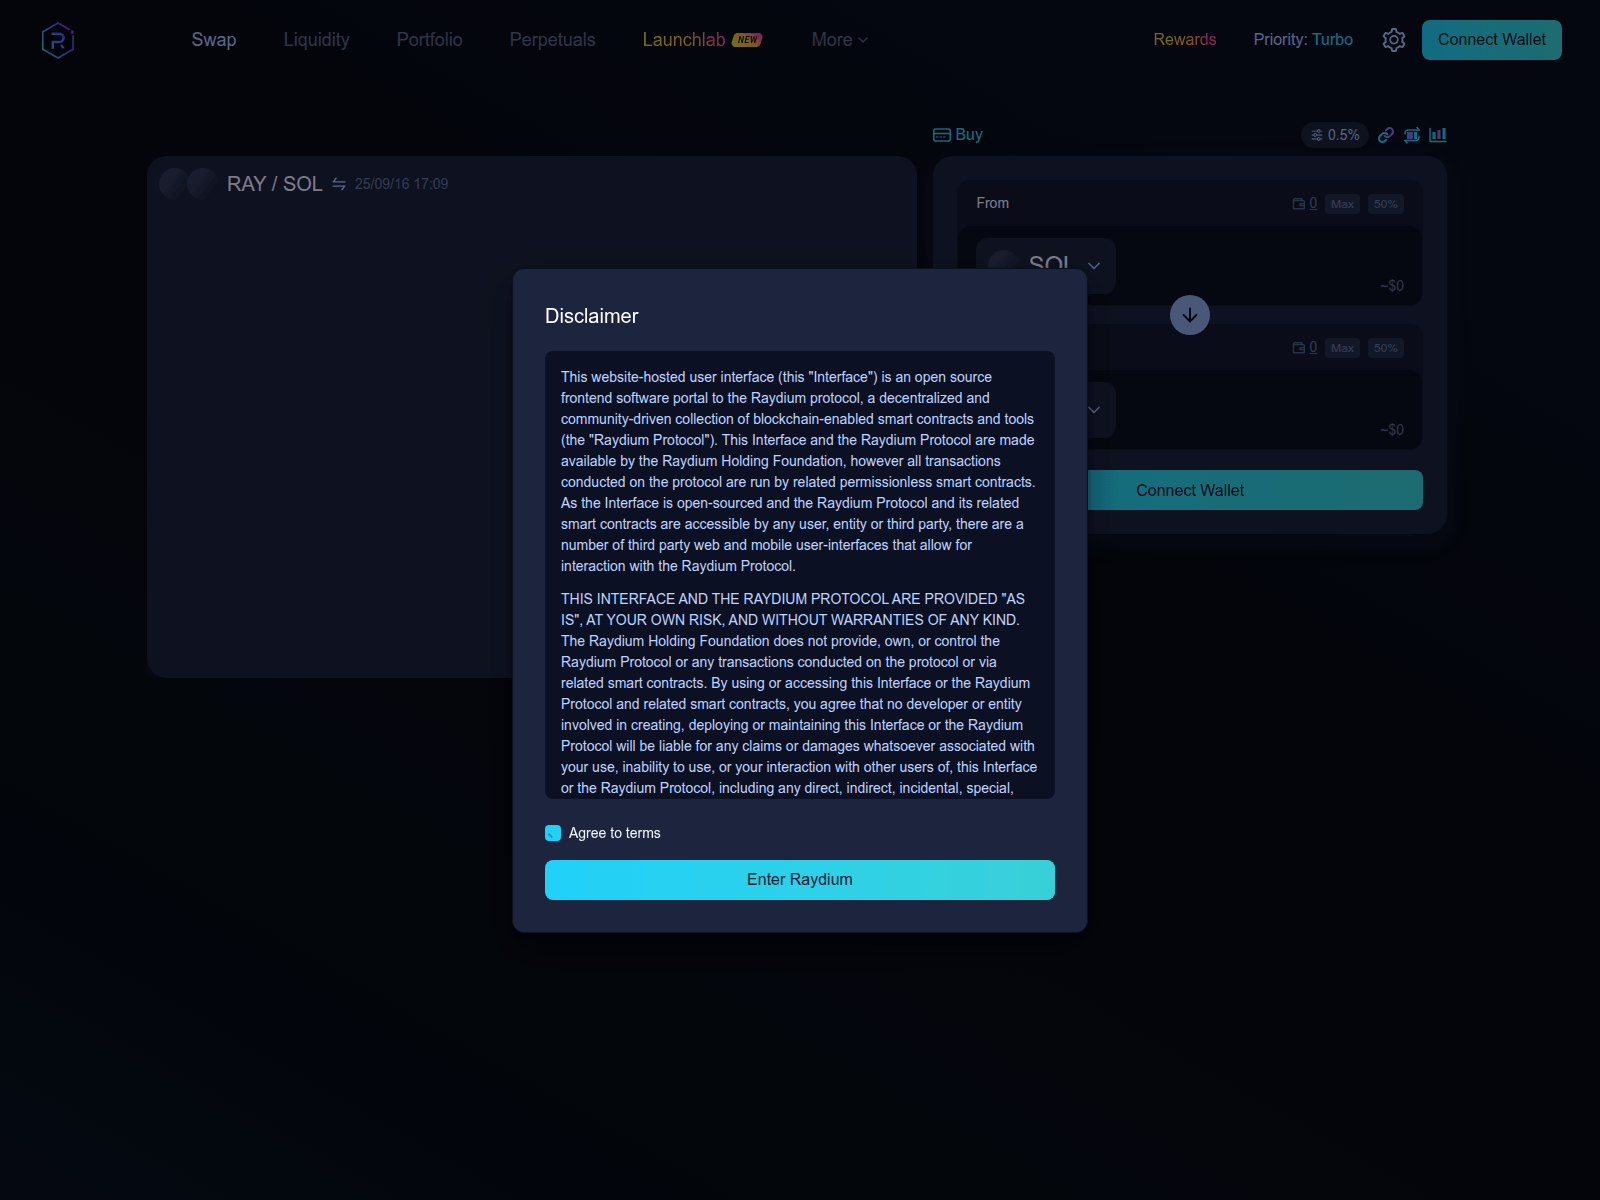The image size is (1600, 1200).
Task: Change the Priority: Turbo setting
Action: point(1303,40)
